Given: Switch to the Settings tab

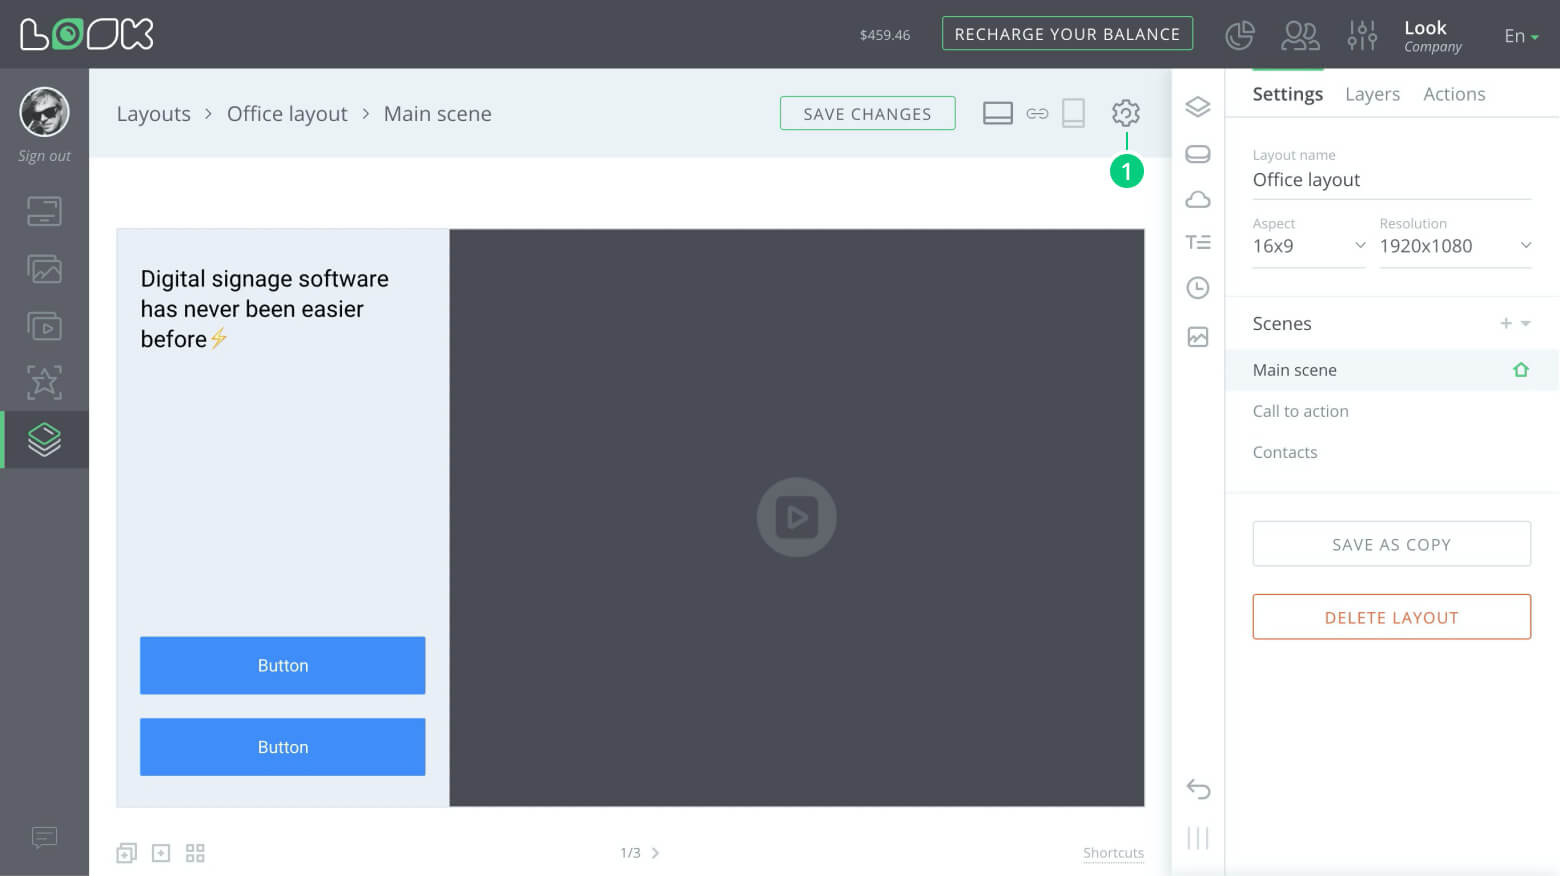Looking at the screenshot, I should coord(1287,94).
